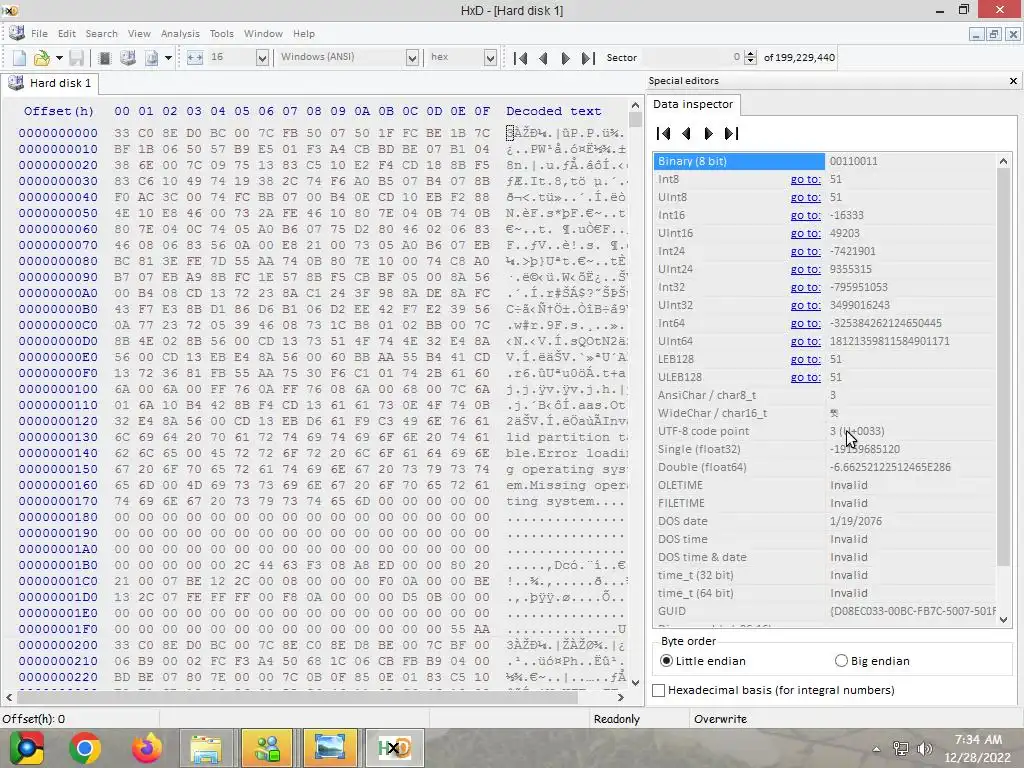Open the Analysis menu

(180, 33)
